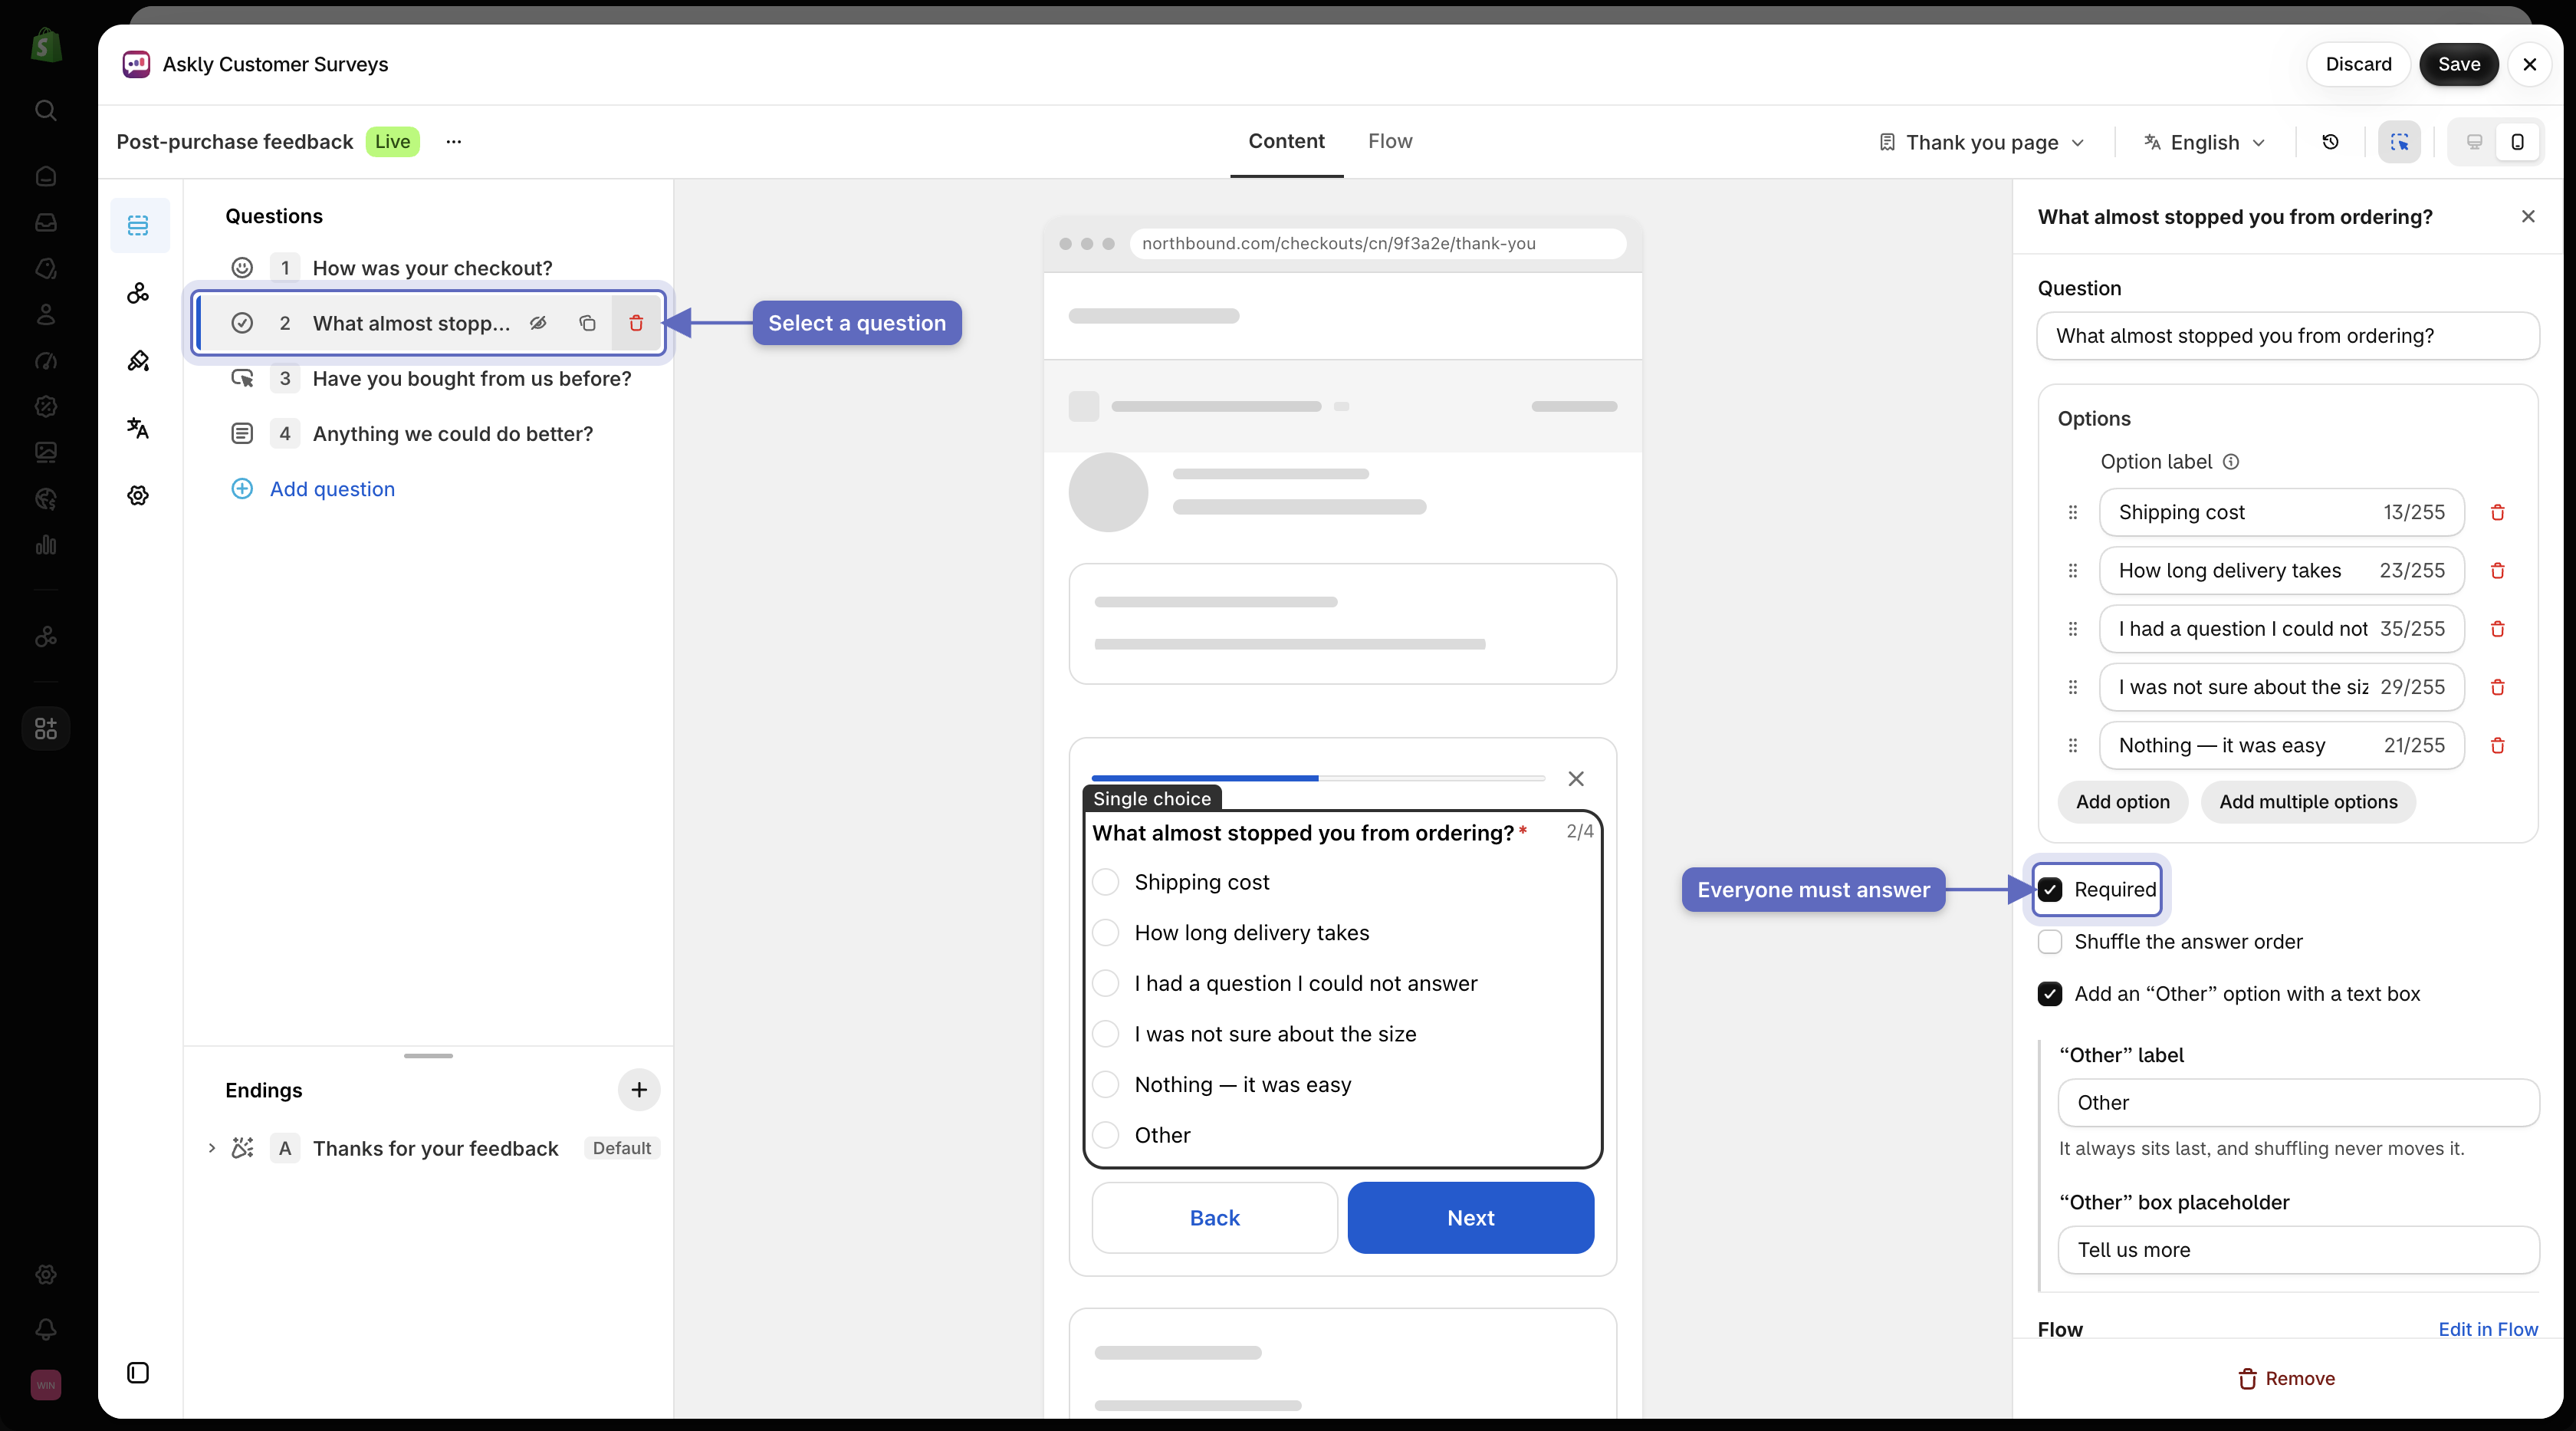
Task: Toggle the Add an "Other" option checkbox
Action: click(2050, 993)
